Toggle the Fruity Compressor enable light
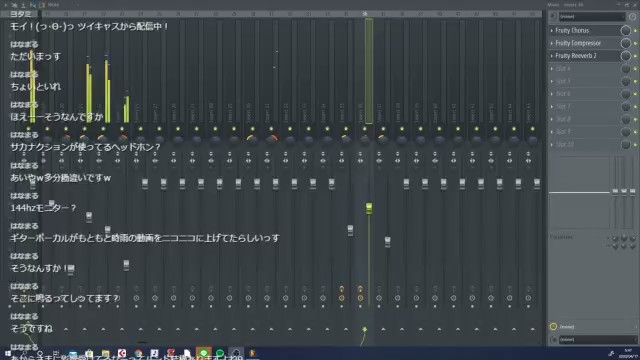 point(635,44)
